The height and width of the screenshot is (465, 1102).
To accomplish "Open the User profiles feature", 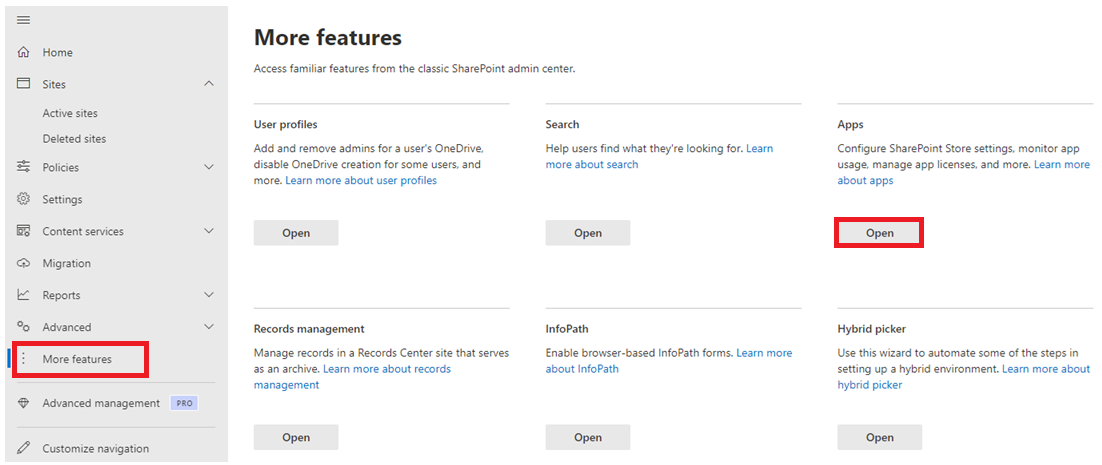I will click(296, 233).
